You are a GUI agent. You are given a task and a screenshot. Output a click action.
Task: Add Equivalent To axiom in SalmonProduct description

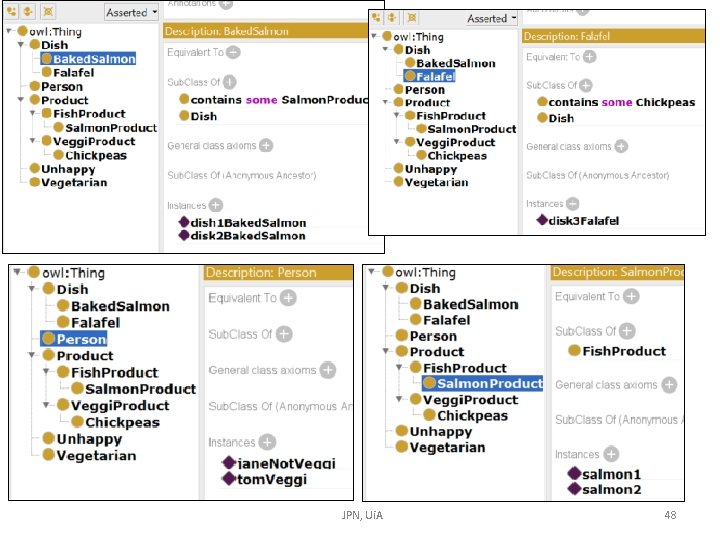[x=631, y=296]
